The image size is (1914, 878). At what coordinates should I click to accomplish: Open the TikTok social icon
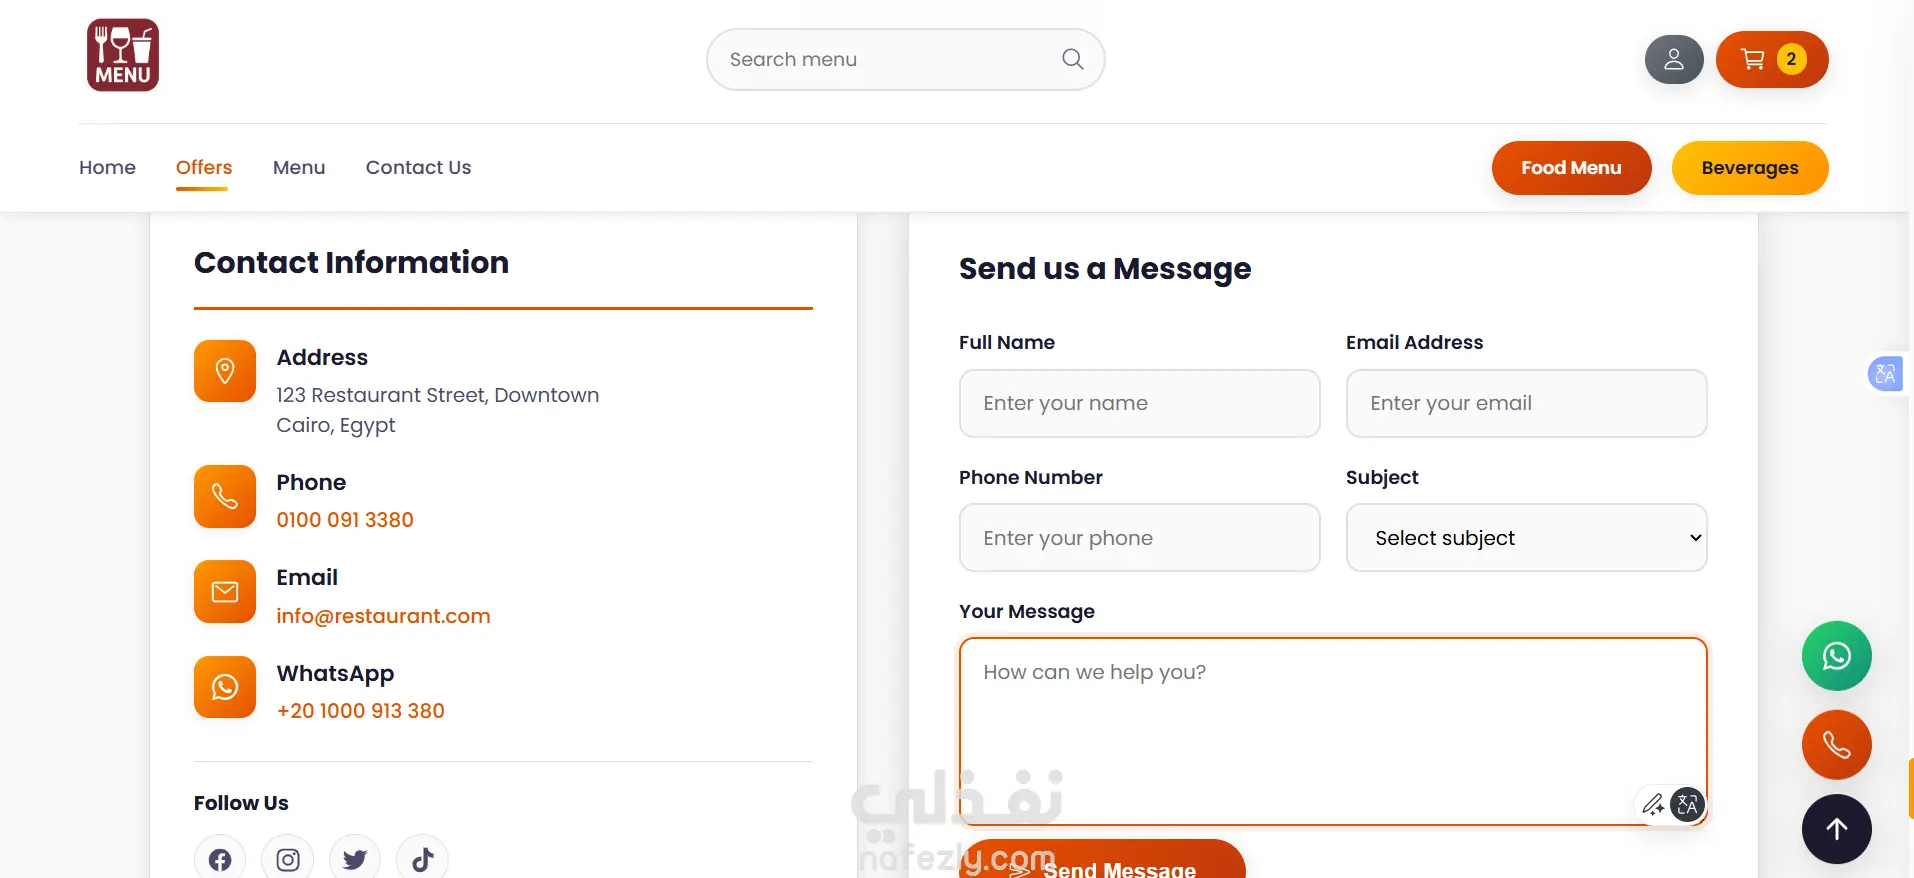point(422,859)
